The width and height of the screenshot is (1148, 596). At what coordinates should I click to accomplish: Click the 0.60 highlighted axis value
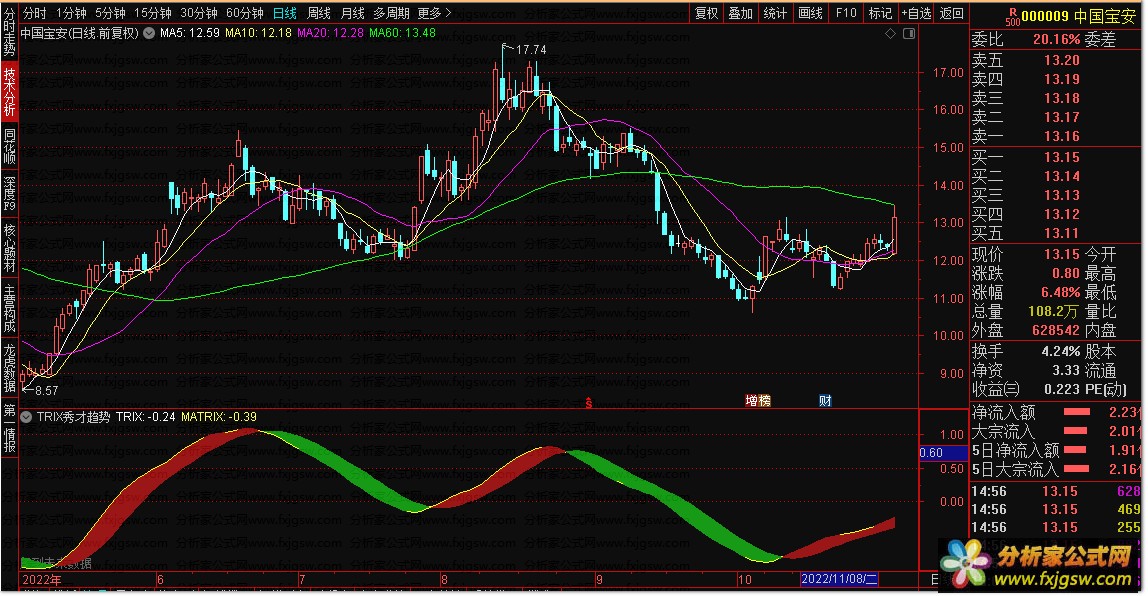click(943, 453)
